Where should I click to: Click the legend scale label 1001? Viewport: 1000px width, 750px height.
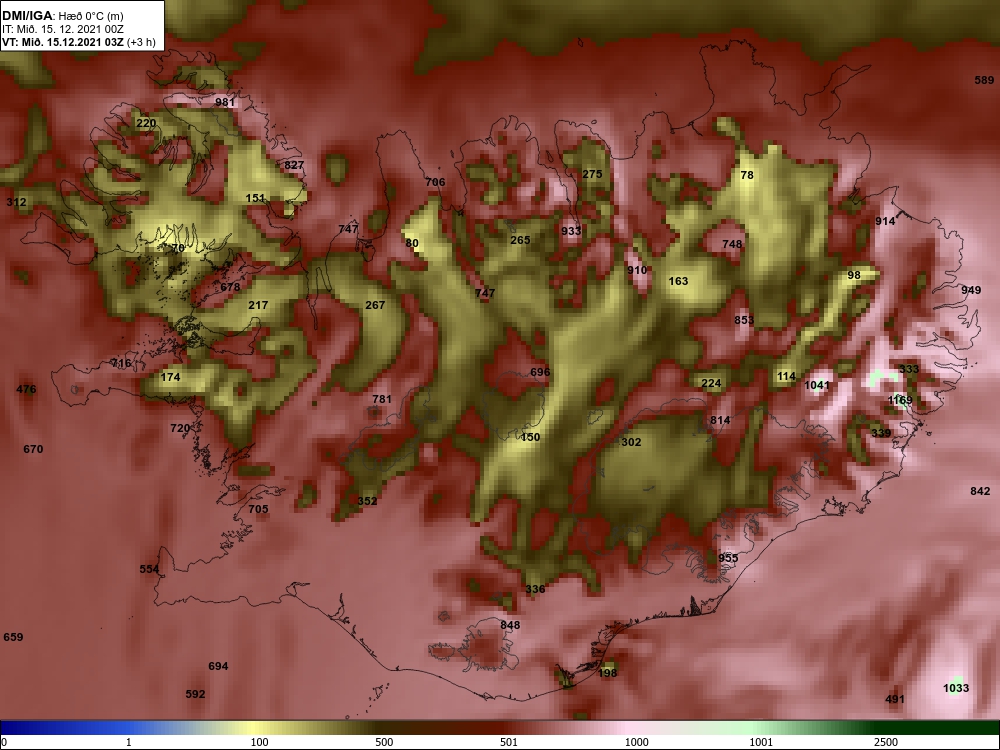point(761,742)
